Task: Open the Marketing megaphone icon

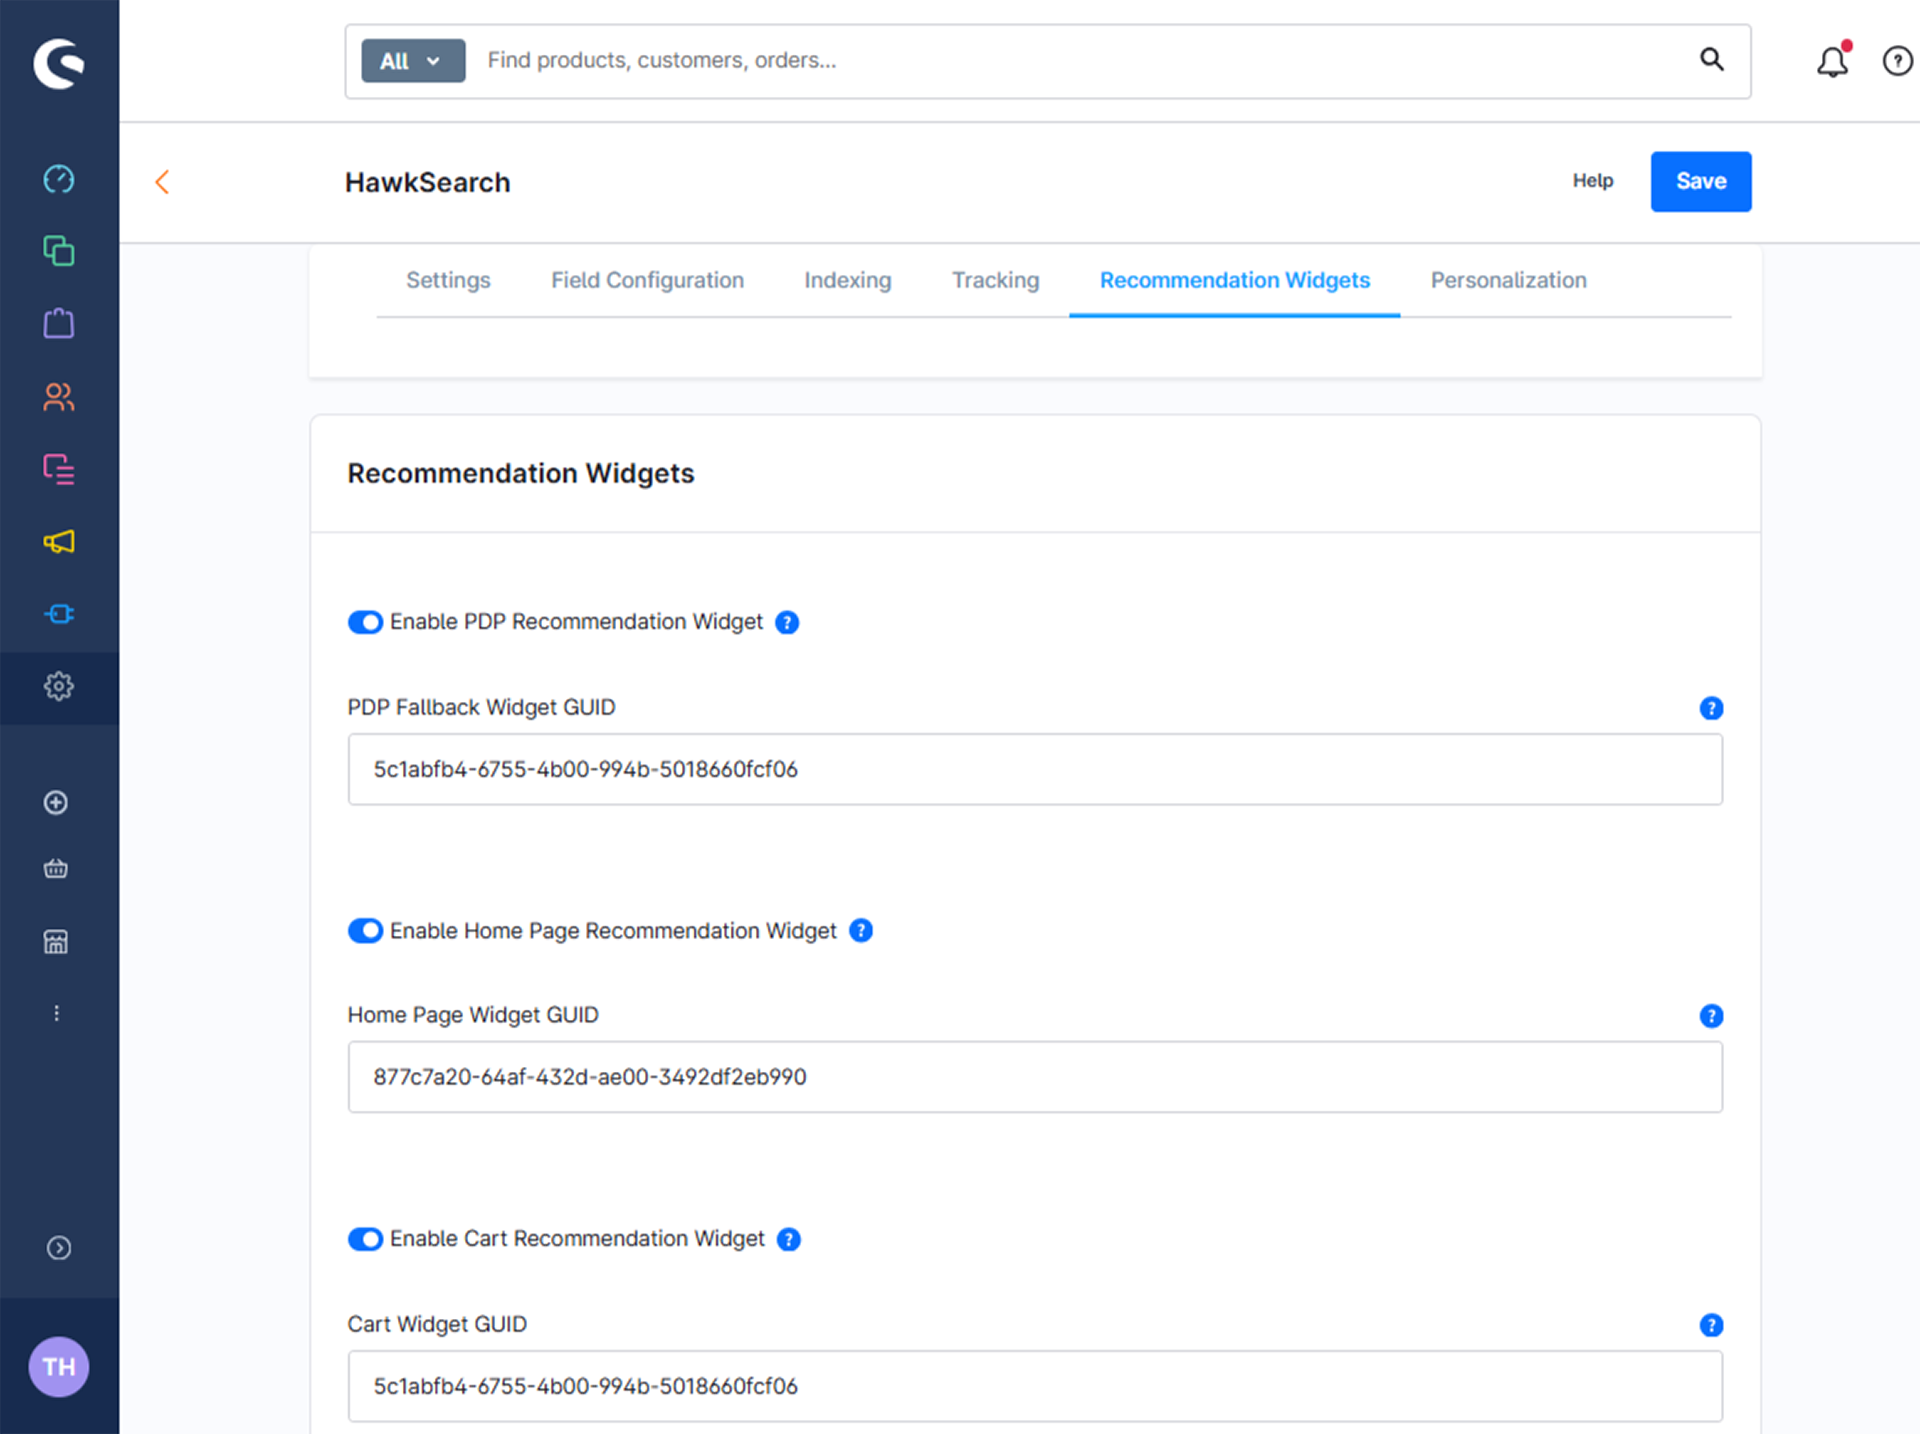Action: [59, 542]
